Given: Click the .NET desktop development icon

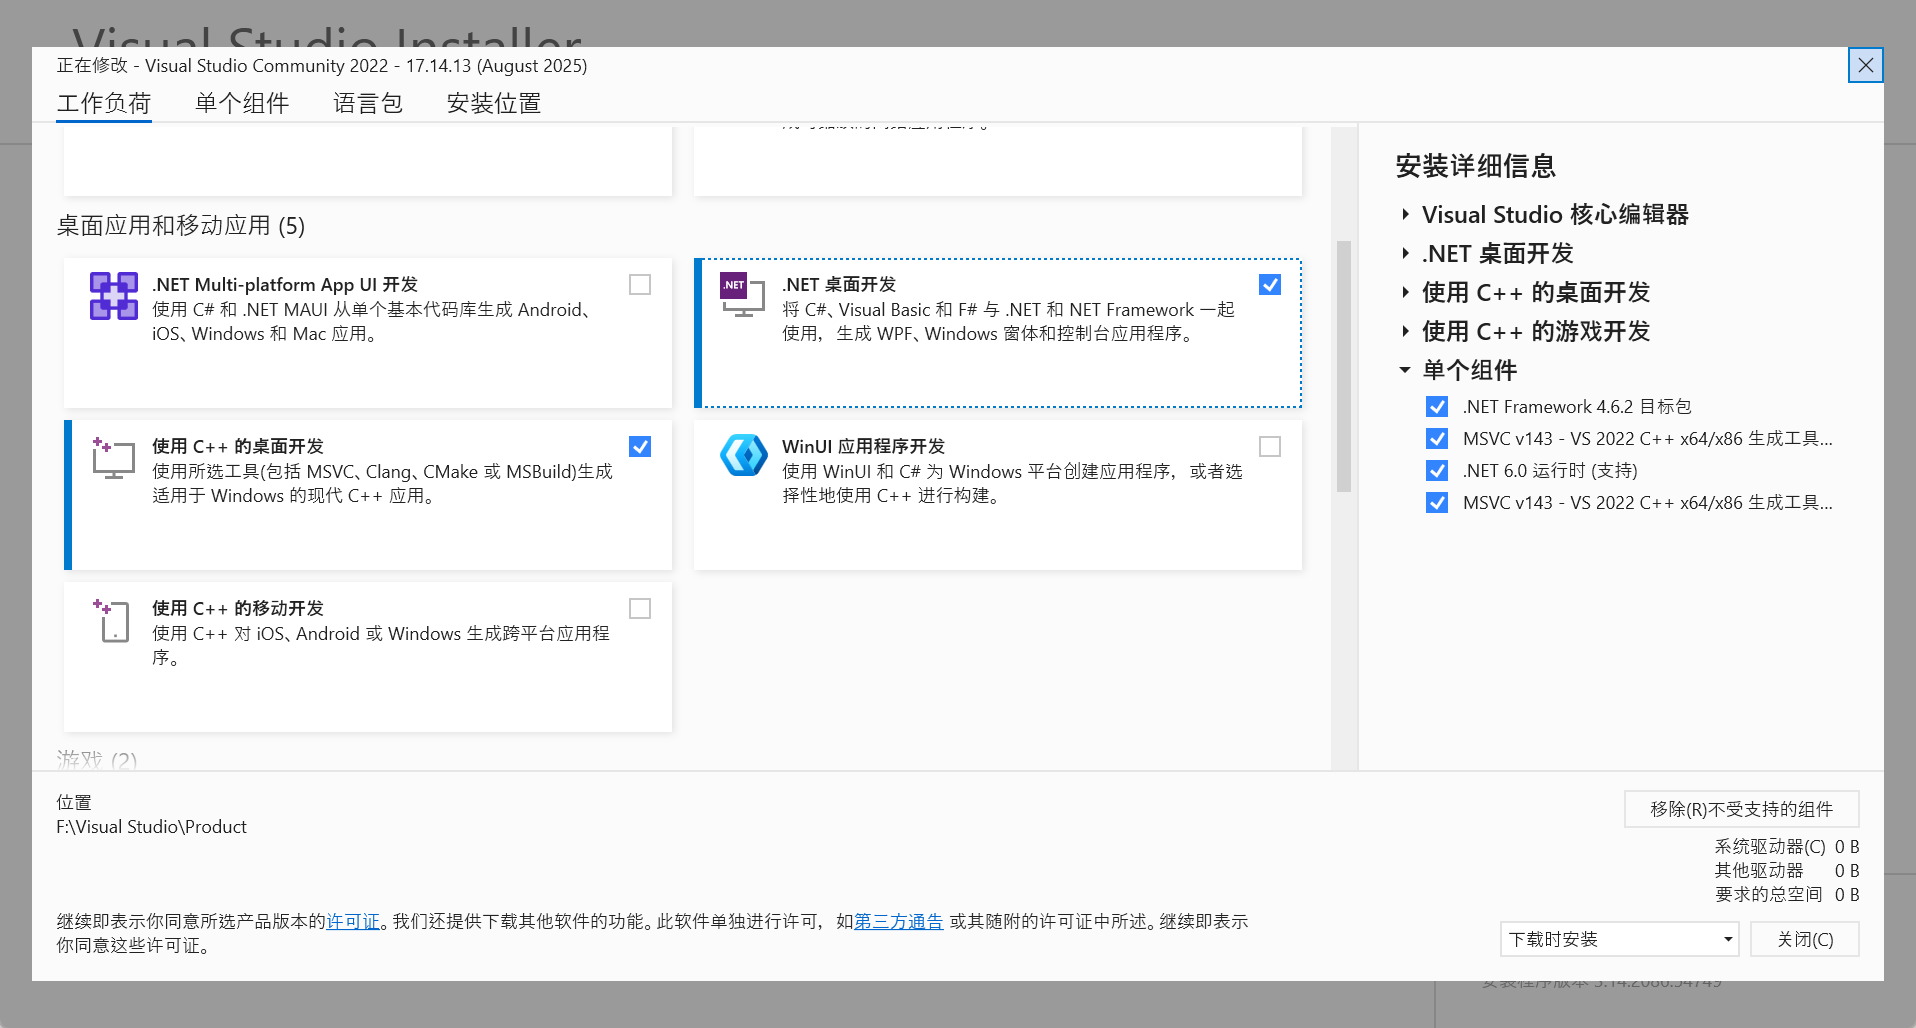Looking at the screenshot, I should pos(742,295).
